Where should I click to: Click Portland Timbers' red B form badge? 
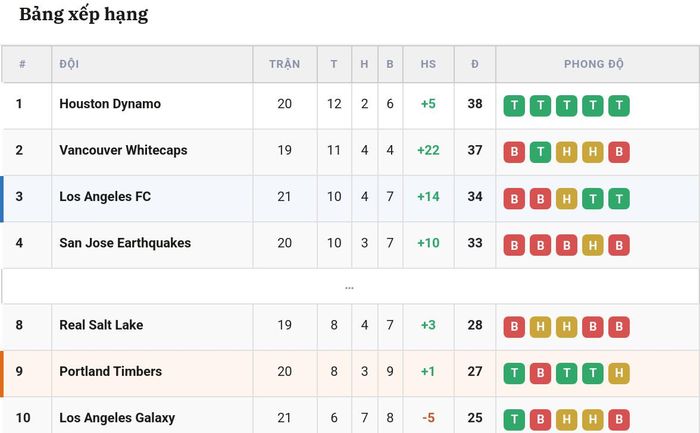pos(540,373)
